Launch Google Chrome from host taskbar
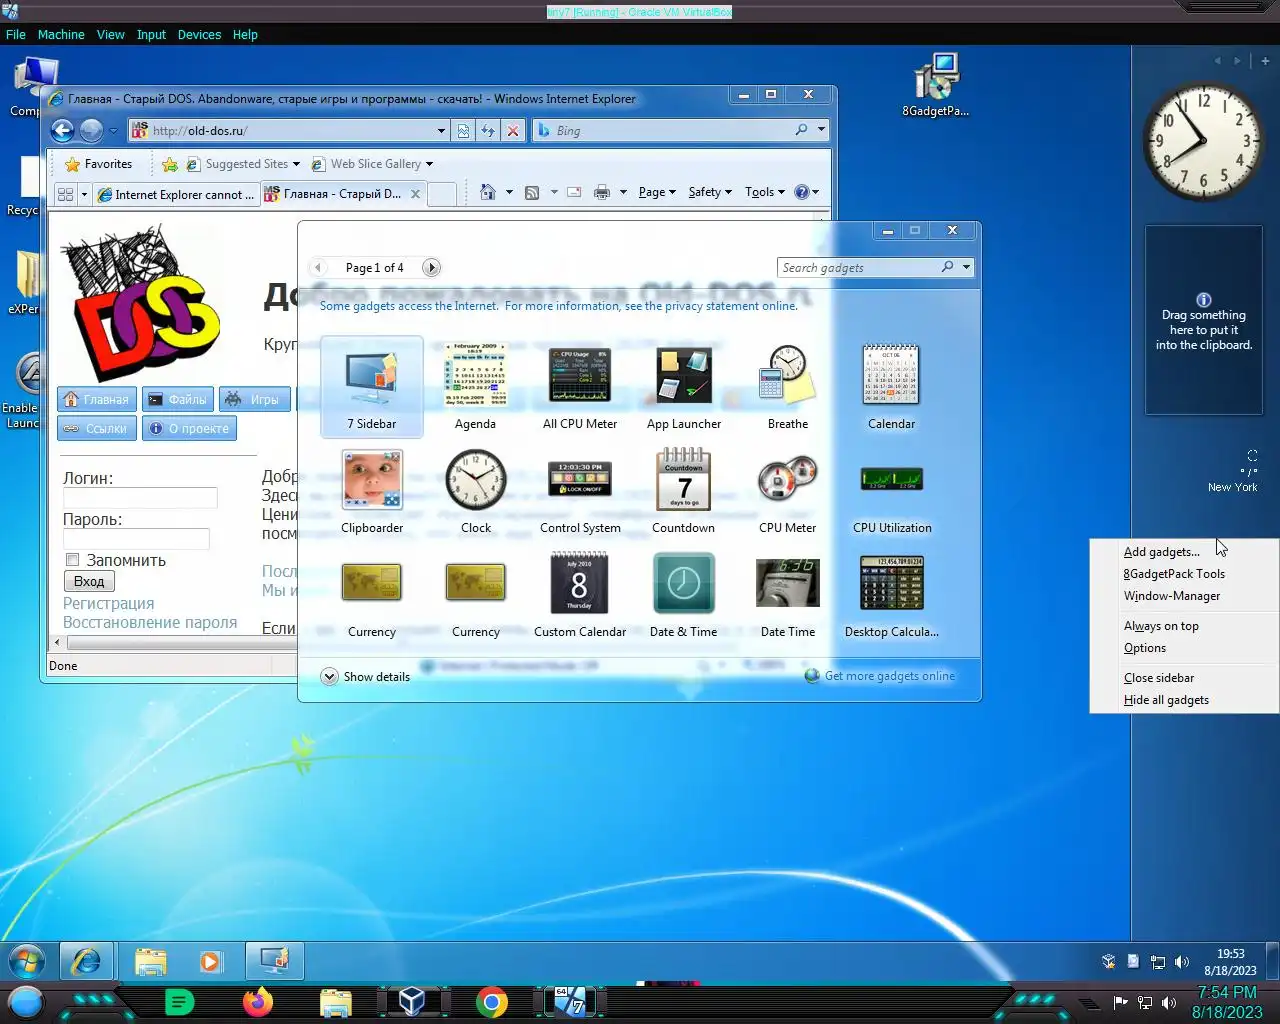Image resolution: width=1280 pixels, height=1024 pixels. point(491,1002)
